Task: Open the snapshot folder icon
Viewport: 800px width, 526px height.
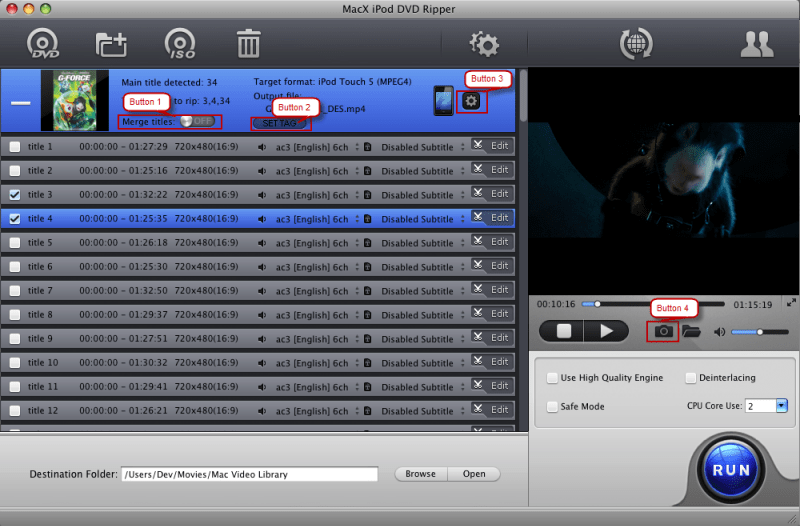Action: click(691, 332)
